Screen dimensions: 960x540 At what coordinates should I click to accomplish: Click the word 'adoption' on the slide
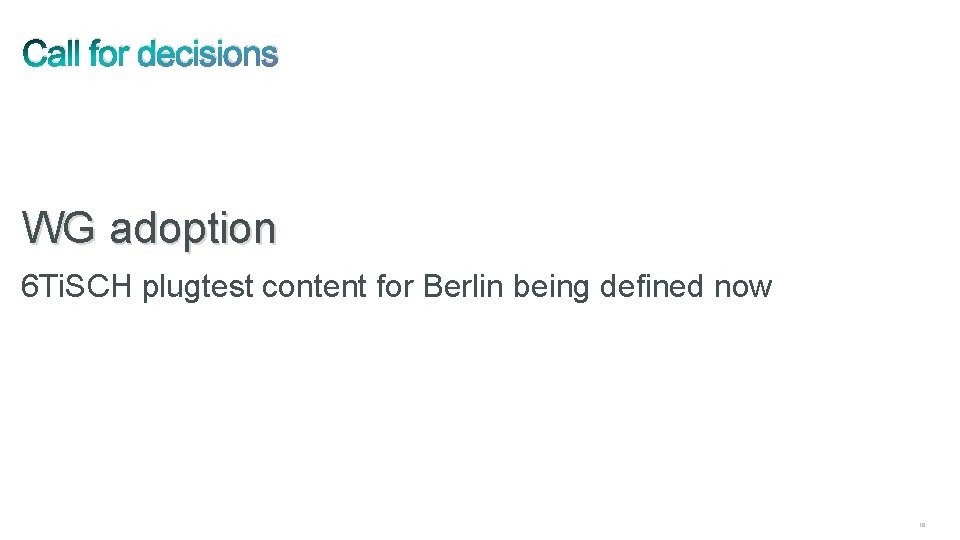point(193,231)
